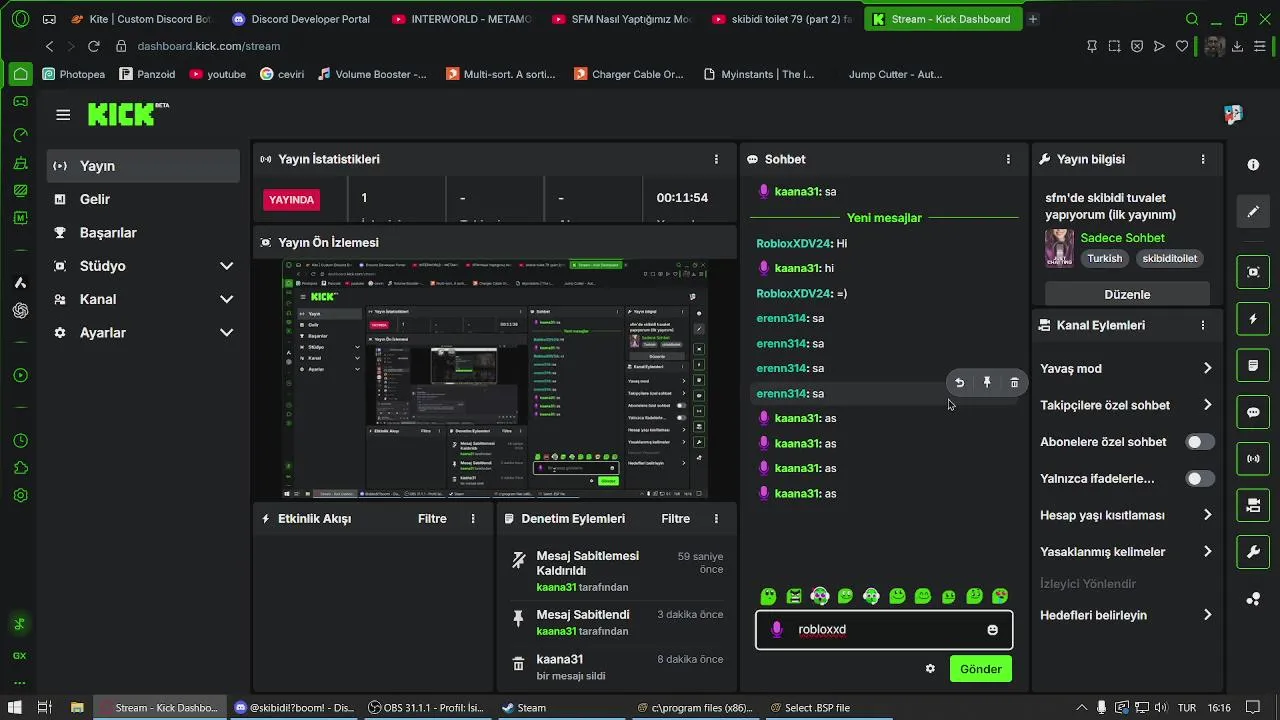Open the Discord window in taskbar
1280x720 pixels.
[x=294, y=707]
